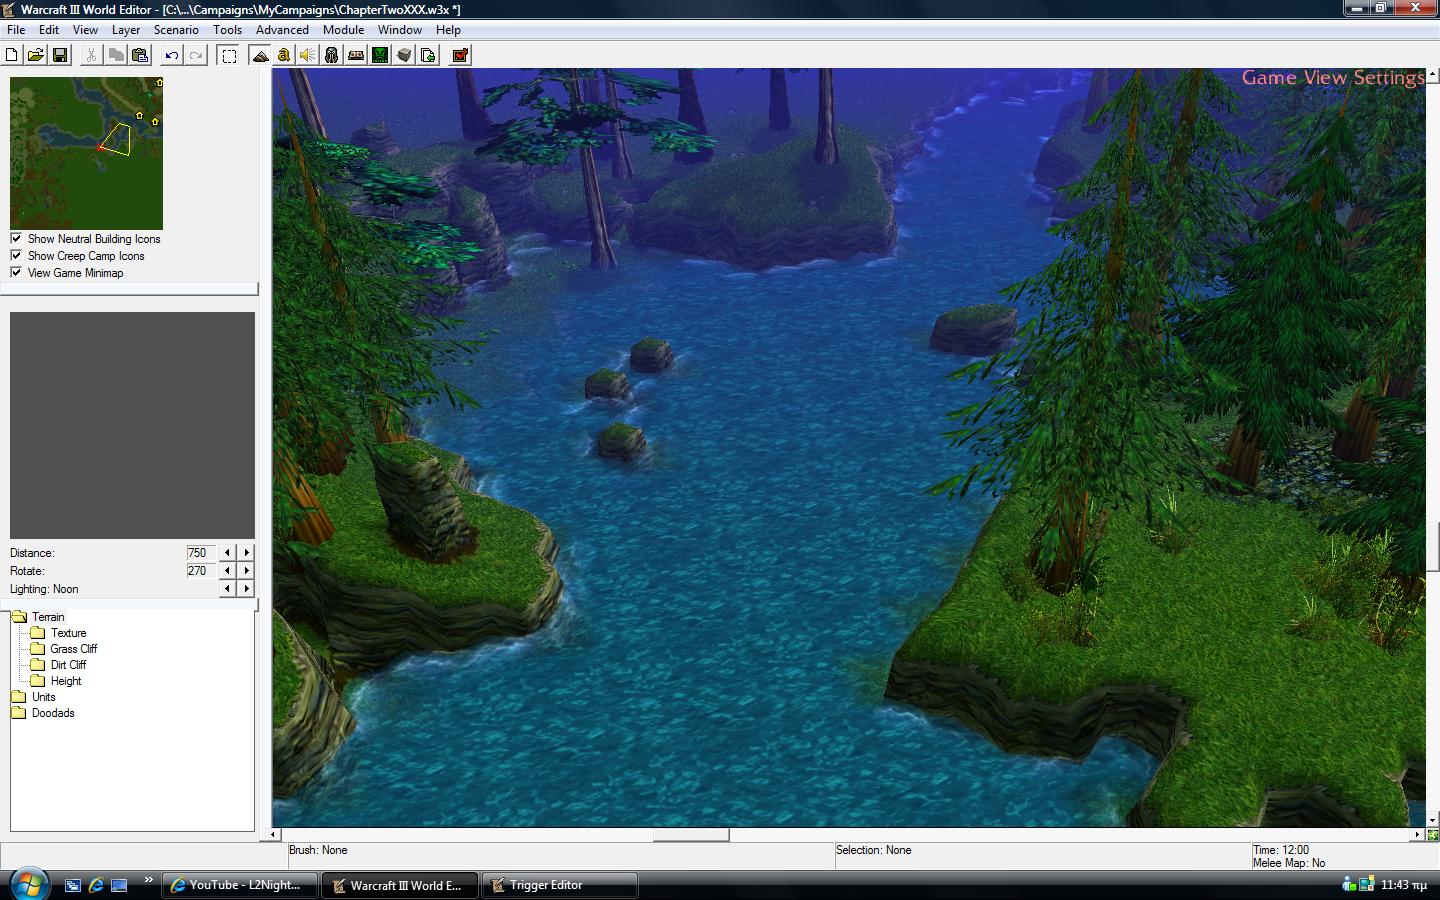The width and height of the screenshot is (1440, 900).
Task: Open the Sound Editor speaker icon
Action: 308,55
